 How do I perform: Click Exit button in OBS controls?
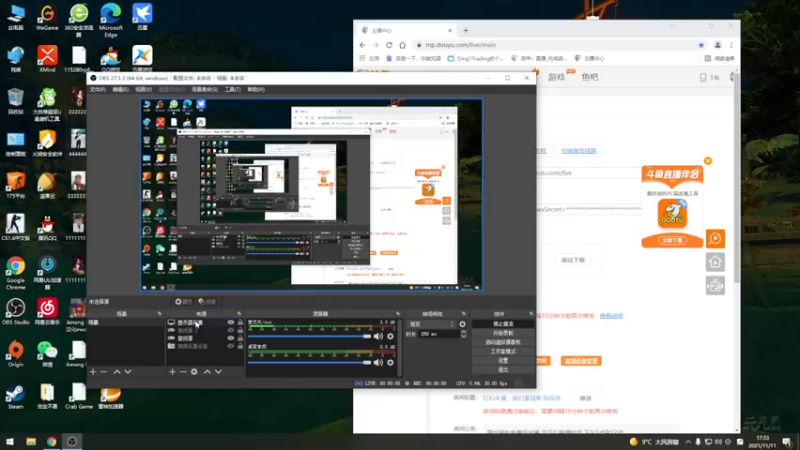(x=503, y=369)
